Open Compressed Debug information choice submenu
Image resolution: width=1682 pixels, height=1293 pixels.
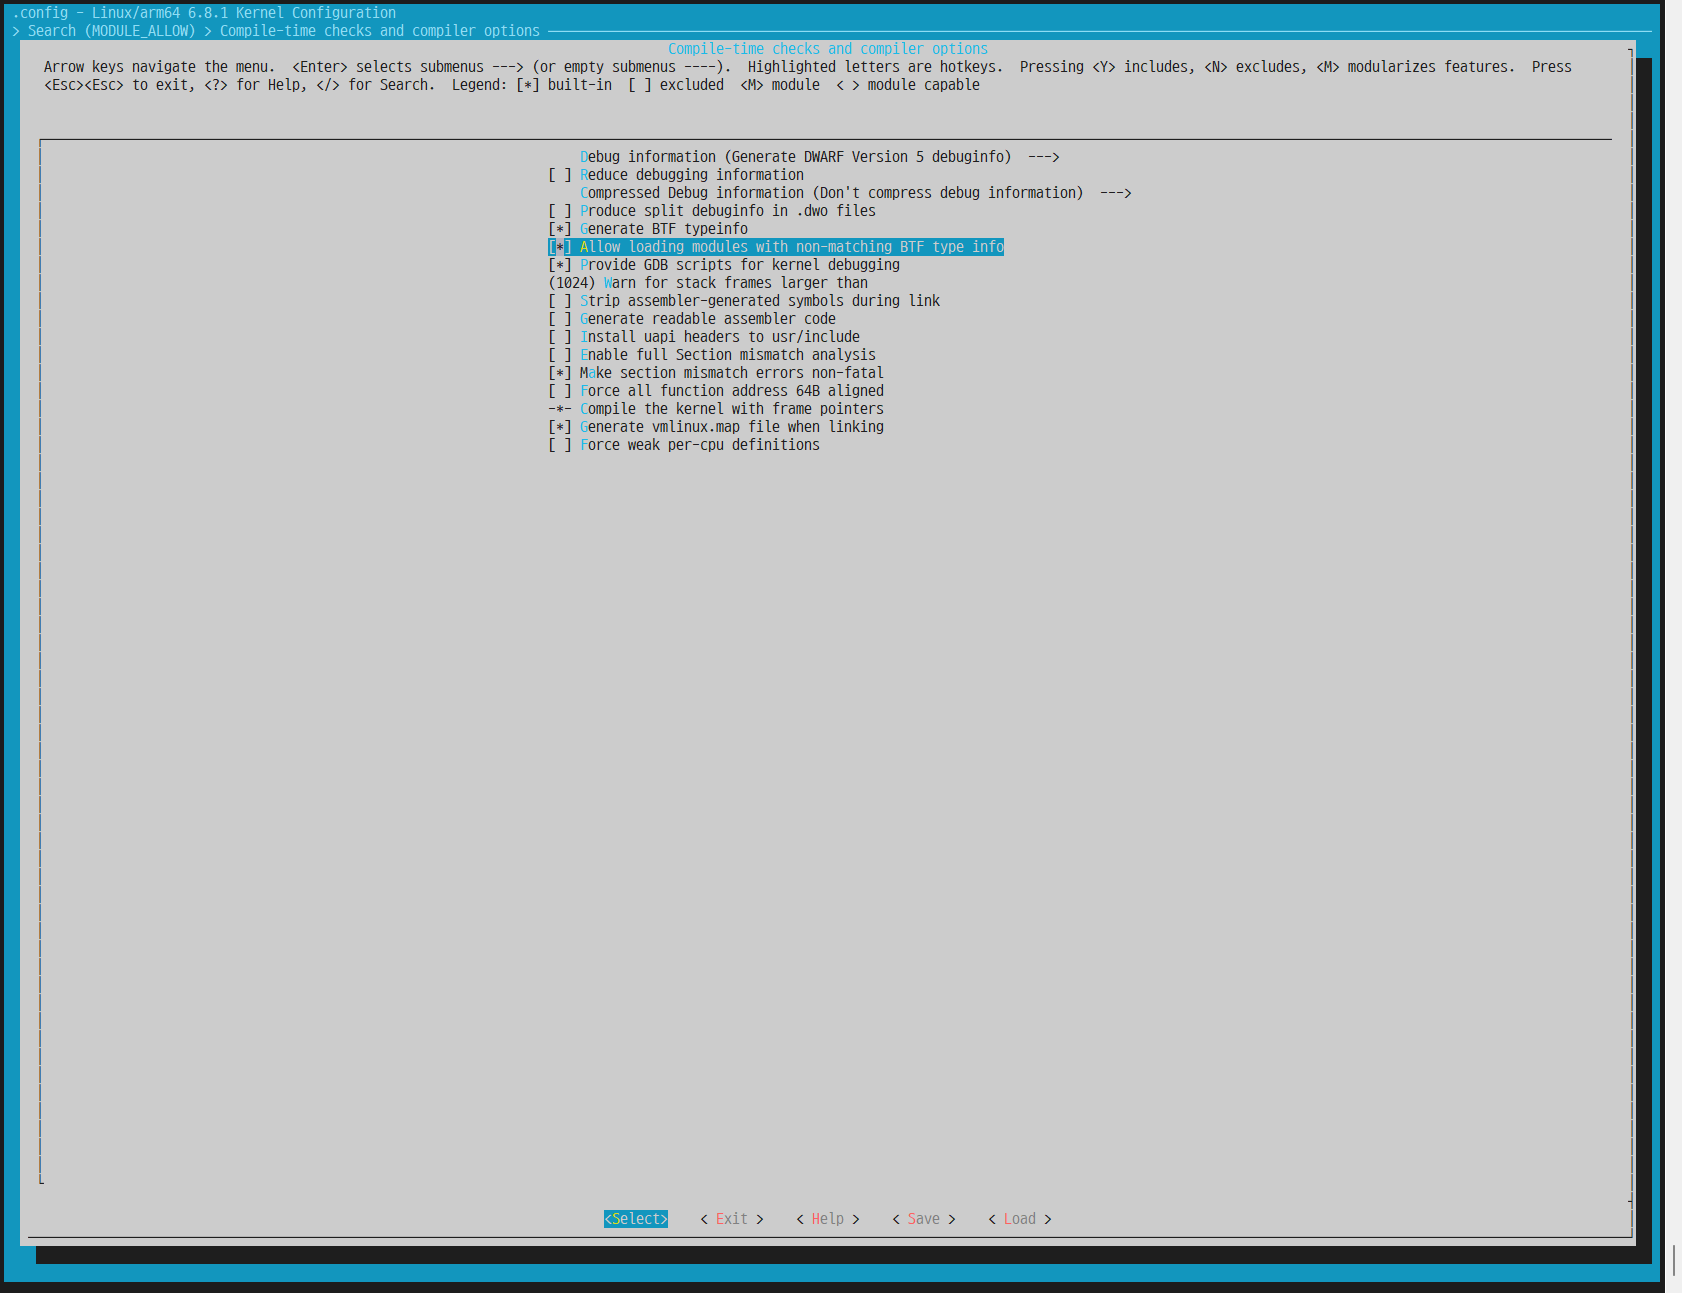click(855, 193)
